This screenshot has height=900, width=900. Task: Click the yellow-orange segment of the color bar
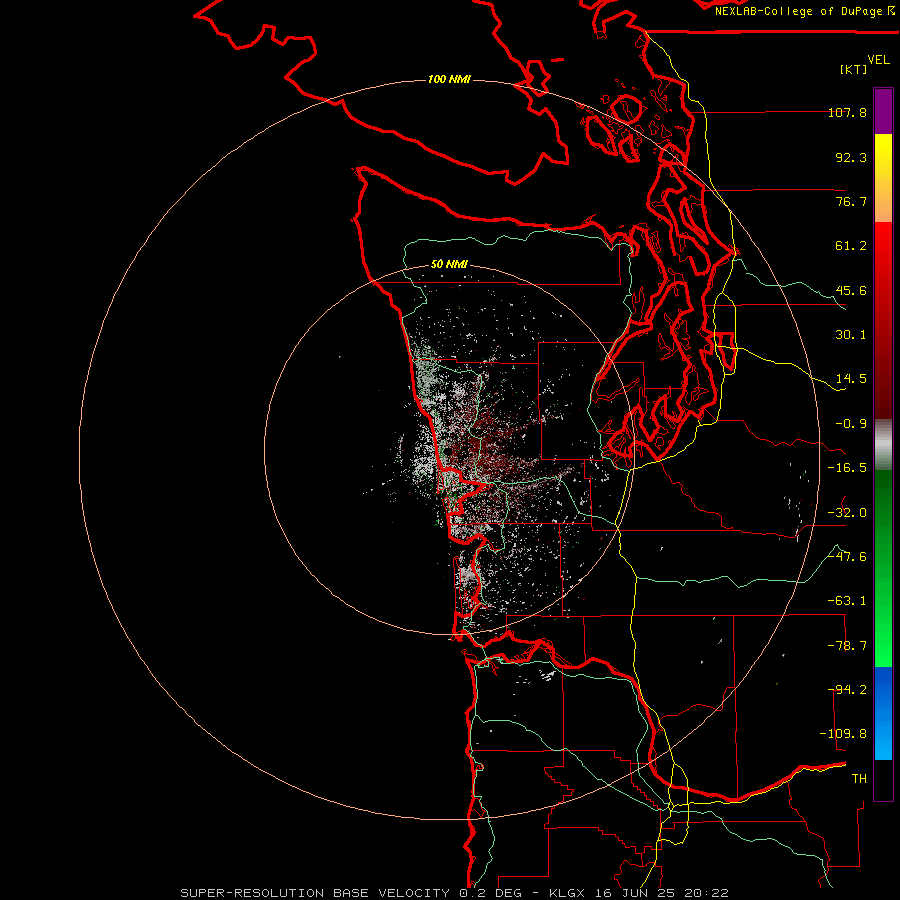point(883,178)
